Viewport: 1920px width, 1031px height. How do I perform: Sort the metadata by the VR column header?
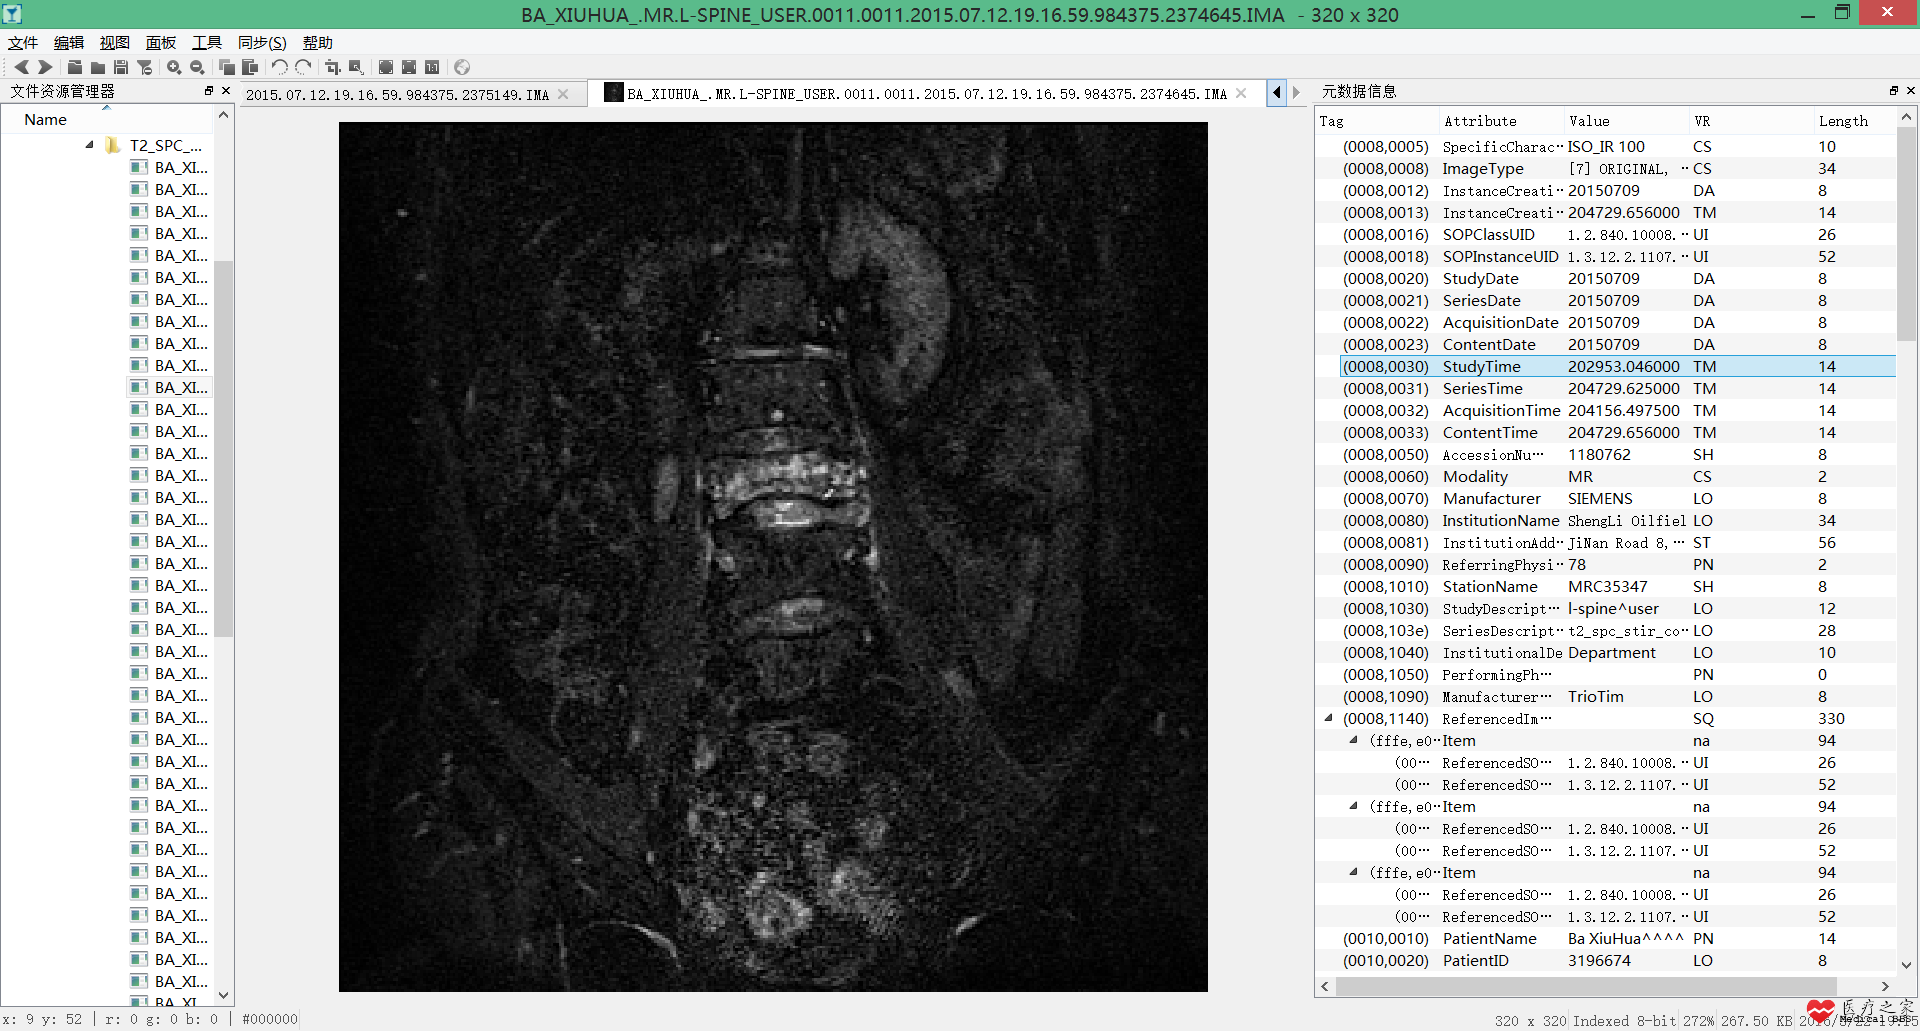pyautogui.click(x=1751, y=121)
